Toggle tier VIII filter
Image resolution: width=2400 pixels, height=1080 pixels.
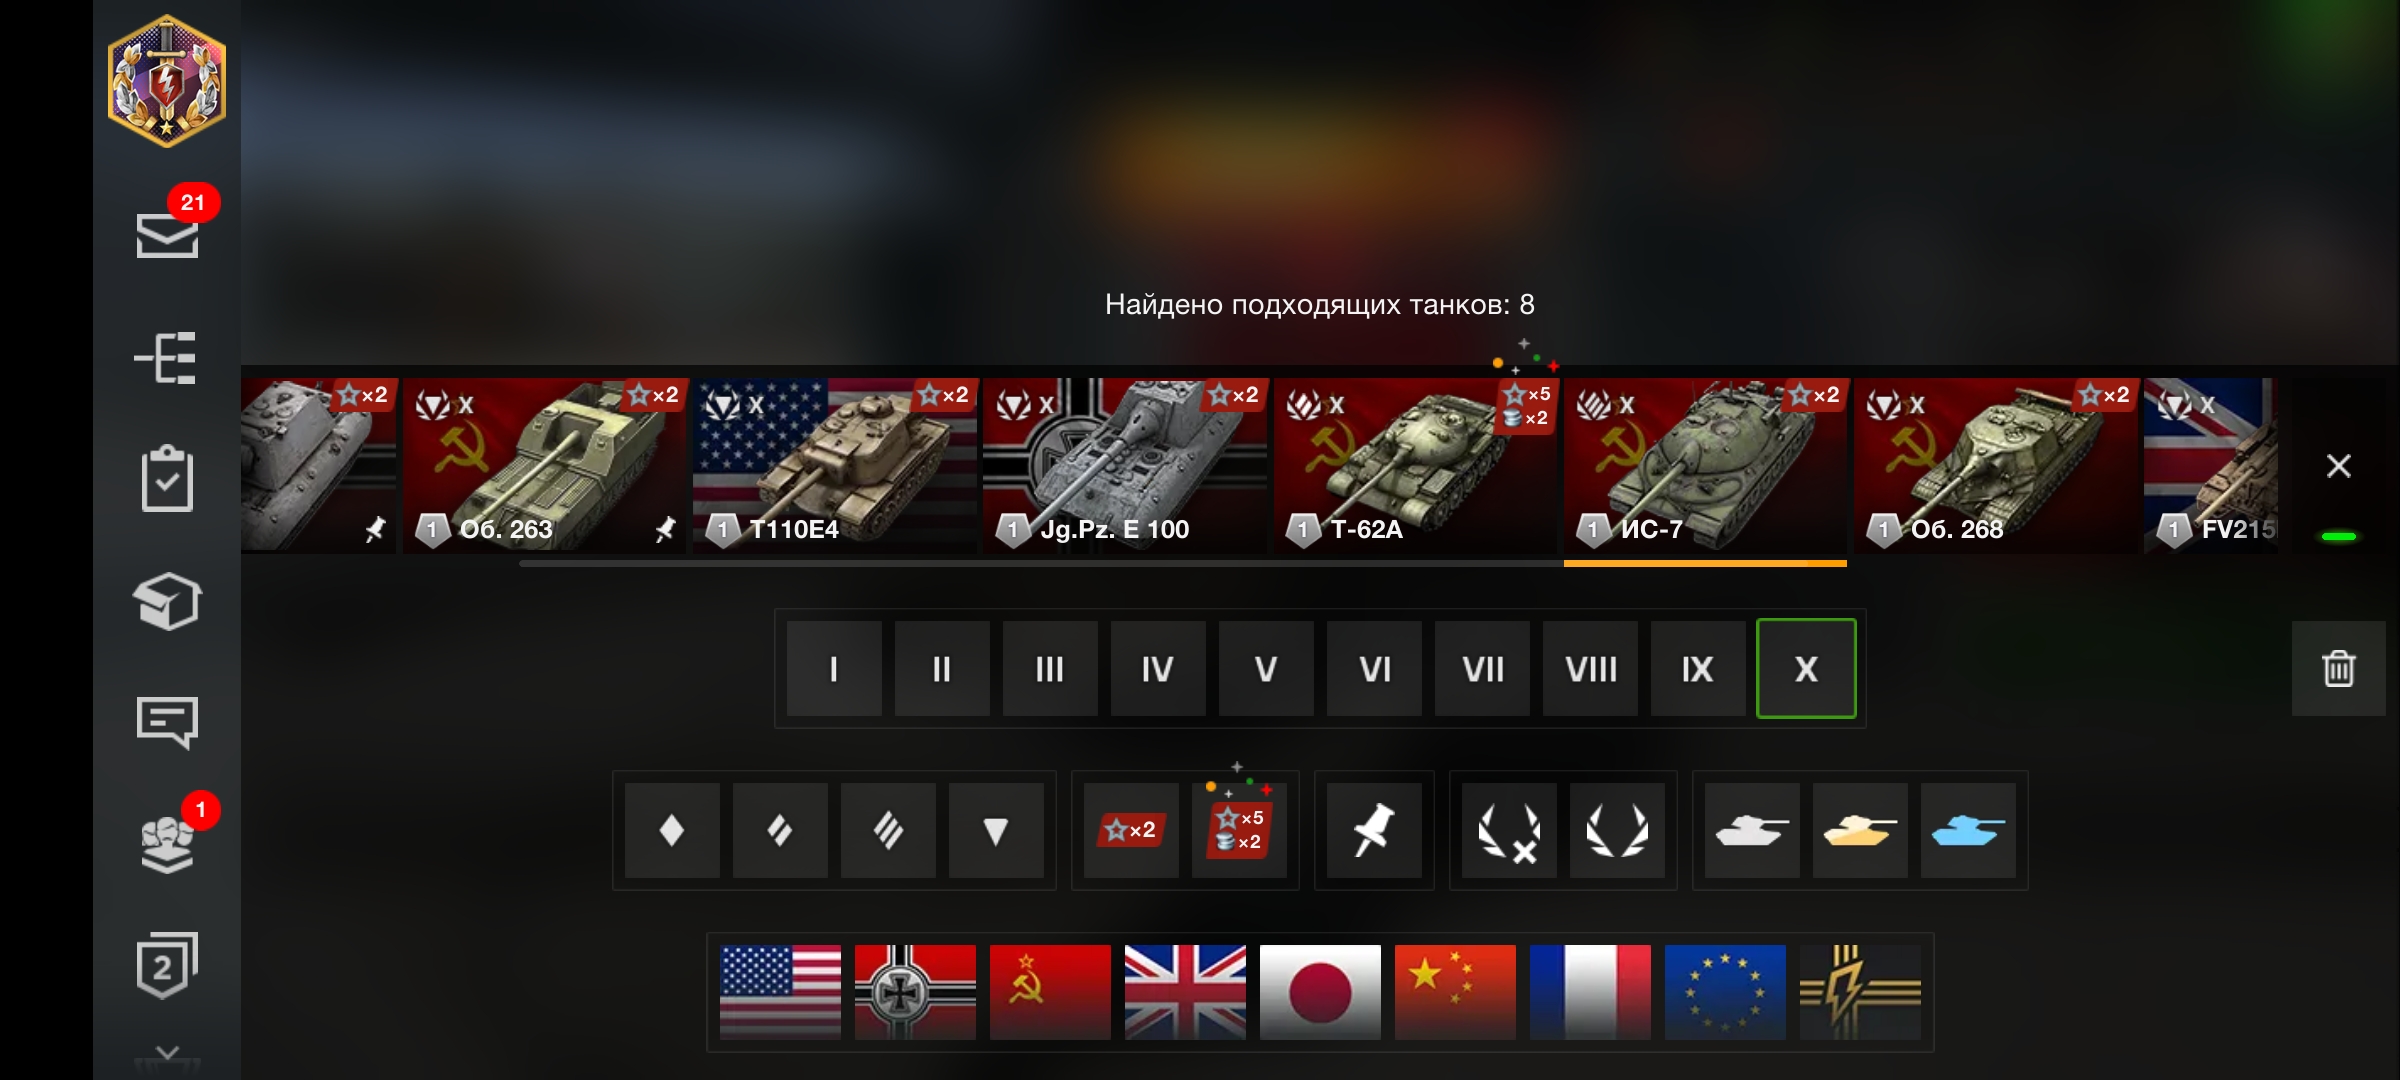pyautogui.click(x=1590, y=668)
